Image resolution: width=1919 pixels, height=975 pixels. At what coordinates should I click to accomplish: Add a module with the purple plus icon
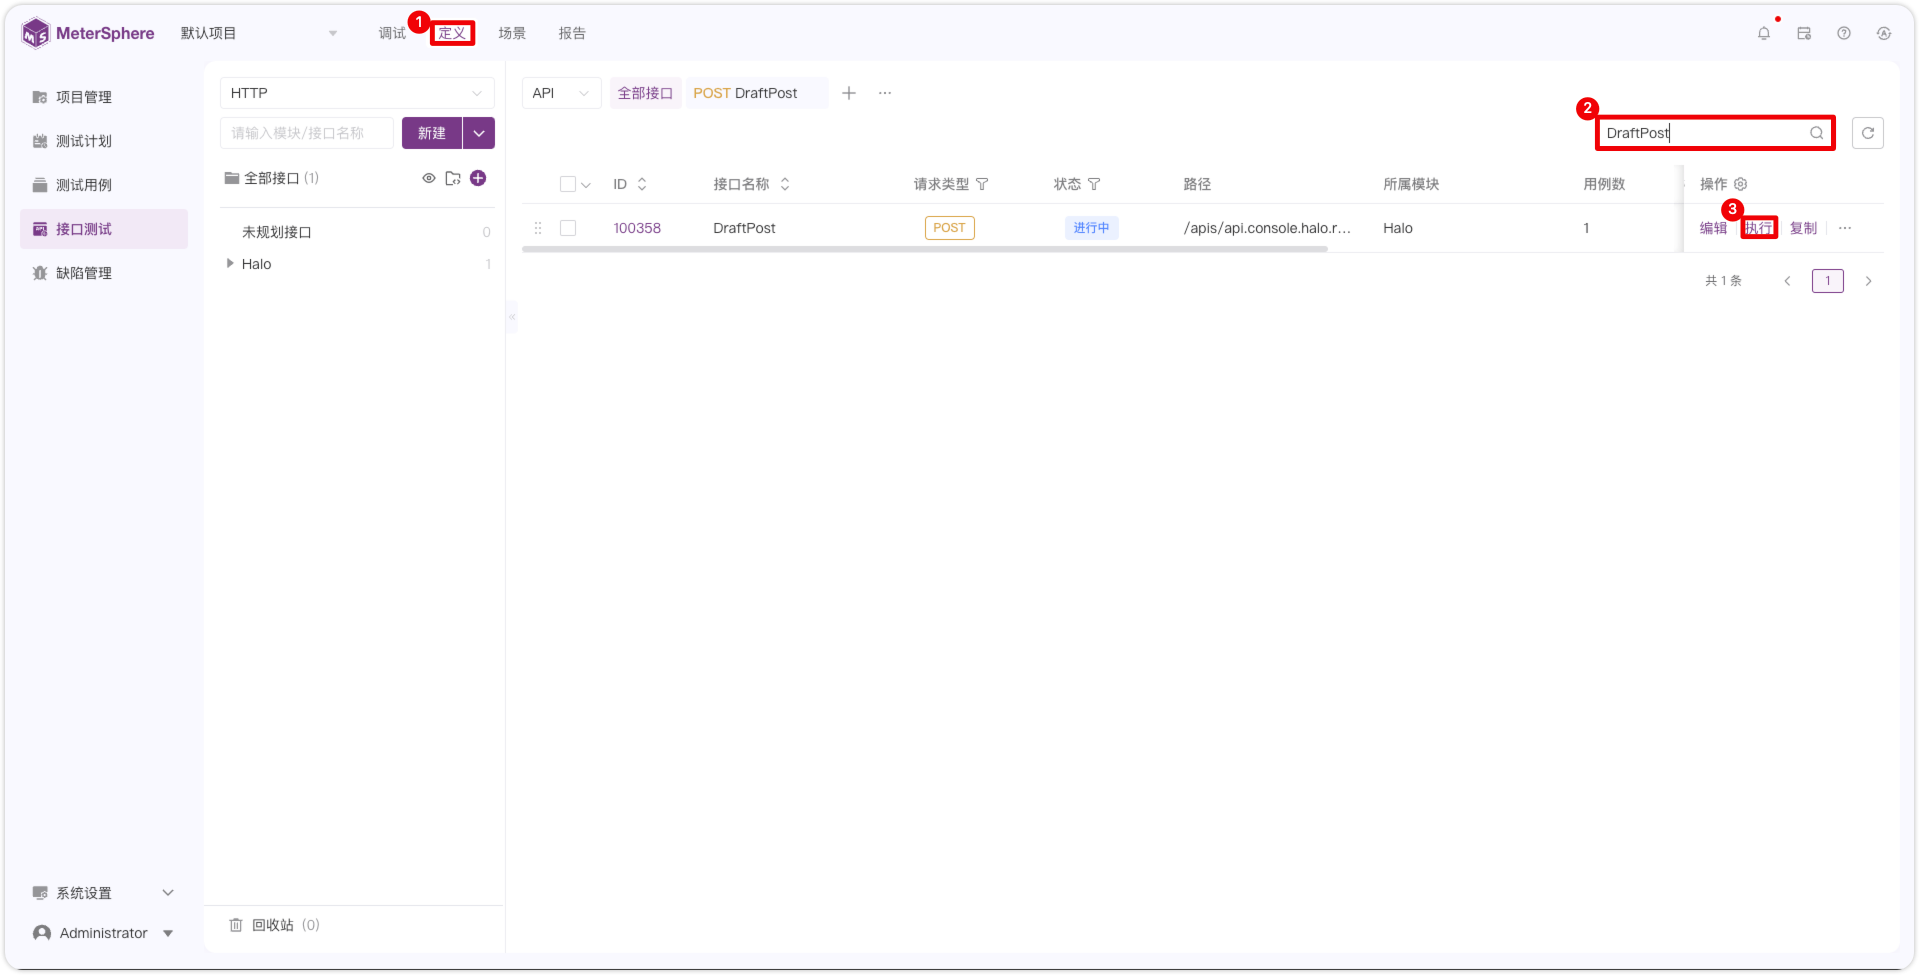pos(478,178)
